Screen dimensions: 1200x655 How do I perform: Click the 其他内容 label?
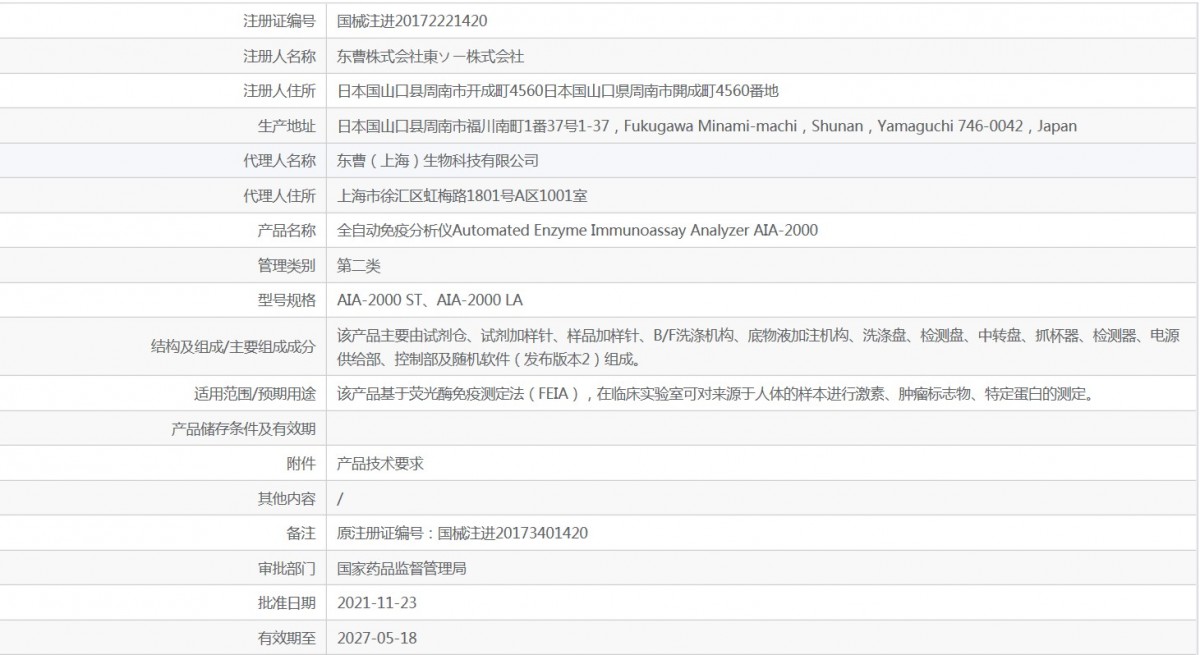[286, 498]
